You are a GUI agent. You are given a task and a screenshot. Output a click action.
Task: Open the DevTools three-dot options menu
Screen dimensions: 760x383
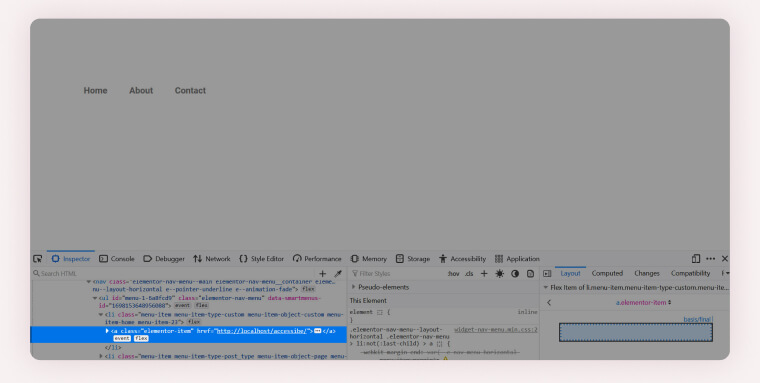(711, 258)
